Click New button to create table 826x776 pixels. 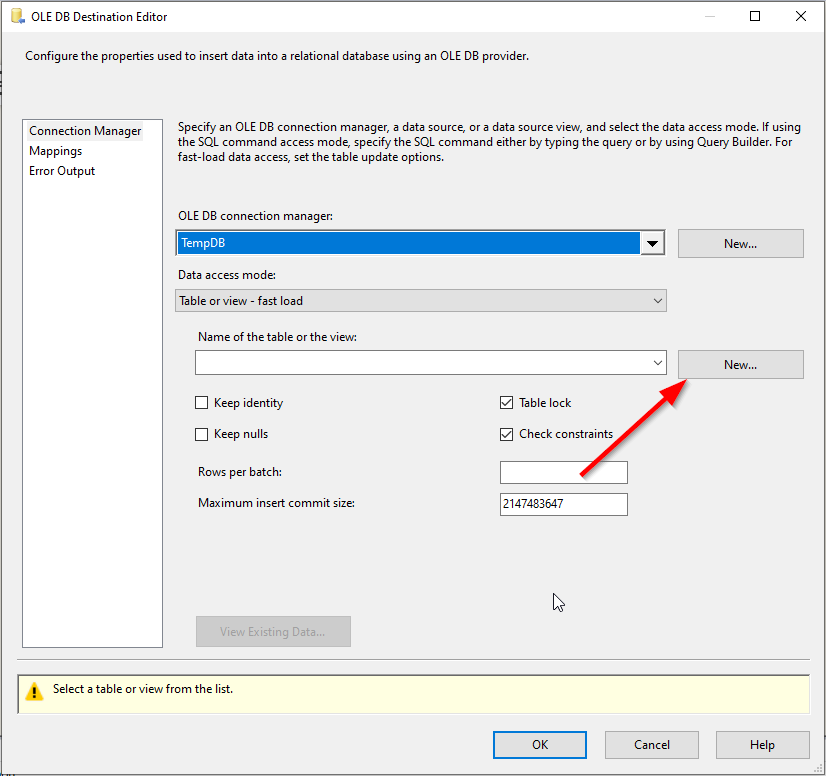click(x=740, y=365)
